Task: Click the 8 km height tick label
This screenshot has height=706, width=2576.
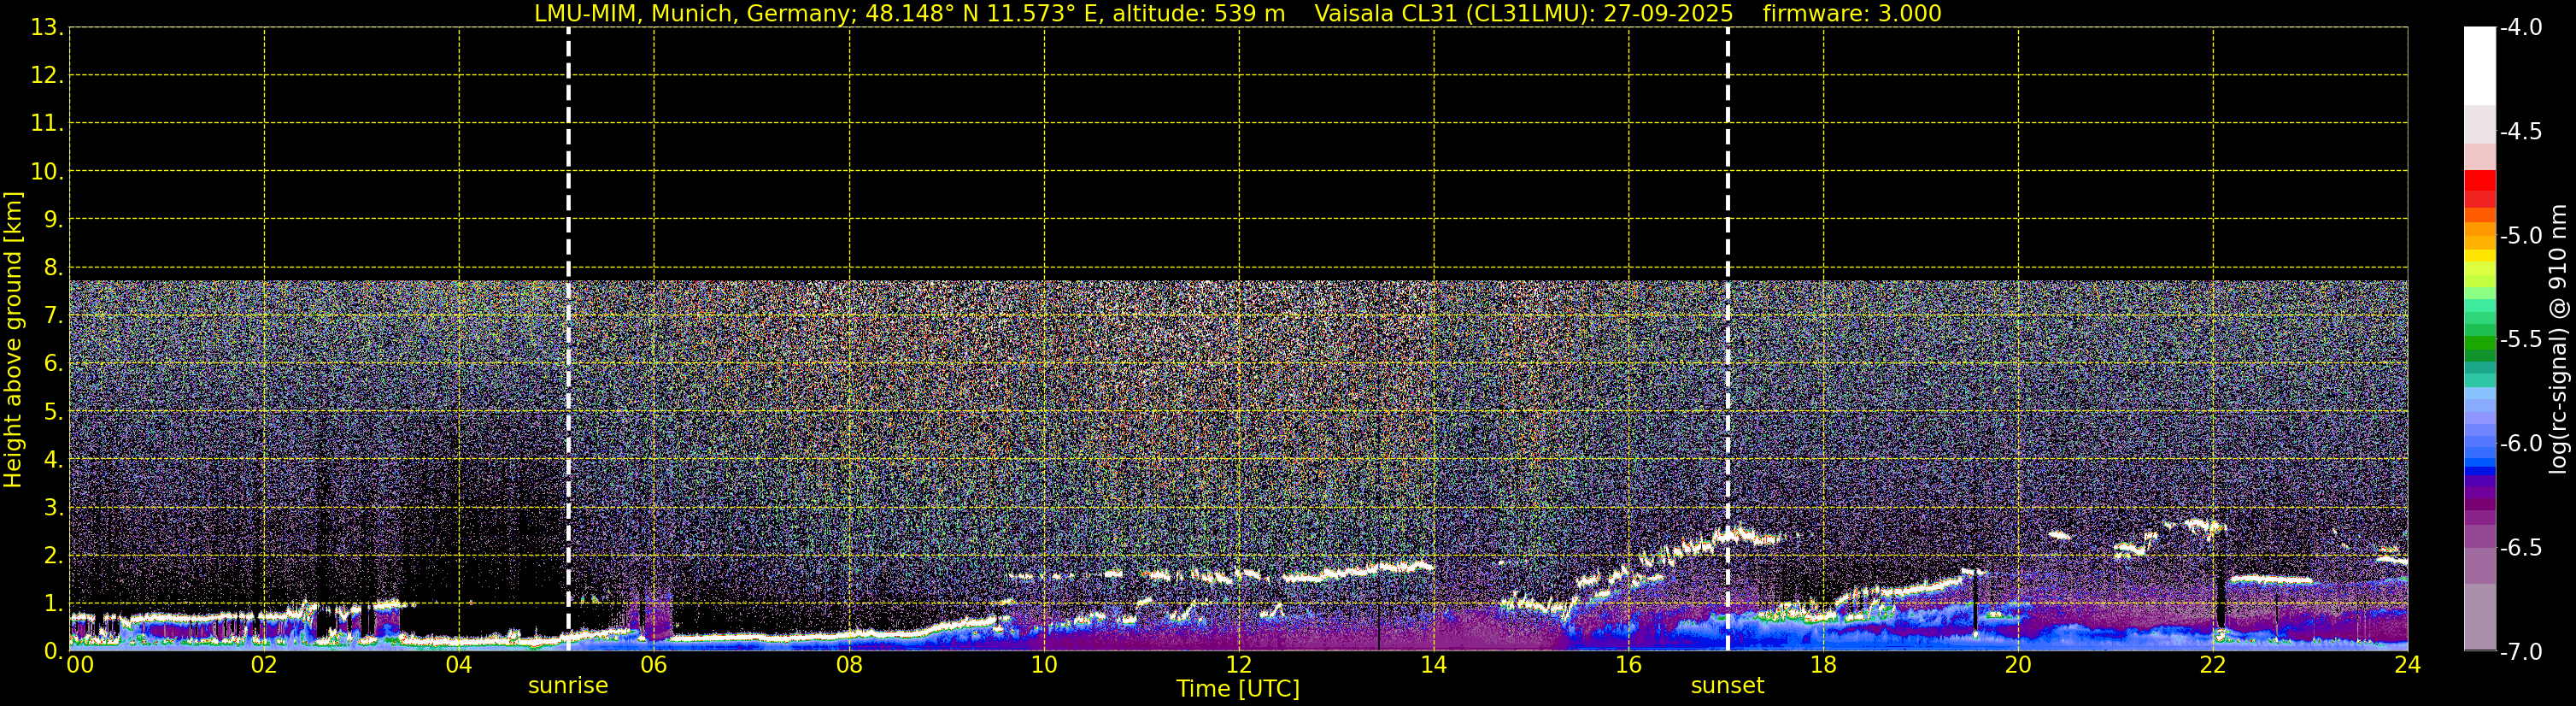Action: coord(52,268)
